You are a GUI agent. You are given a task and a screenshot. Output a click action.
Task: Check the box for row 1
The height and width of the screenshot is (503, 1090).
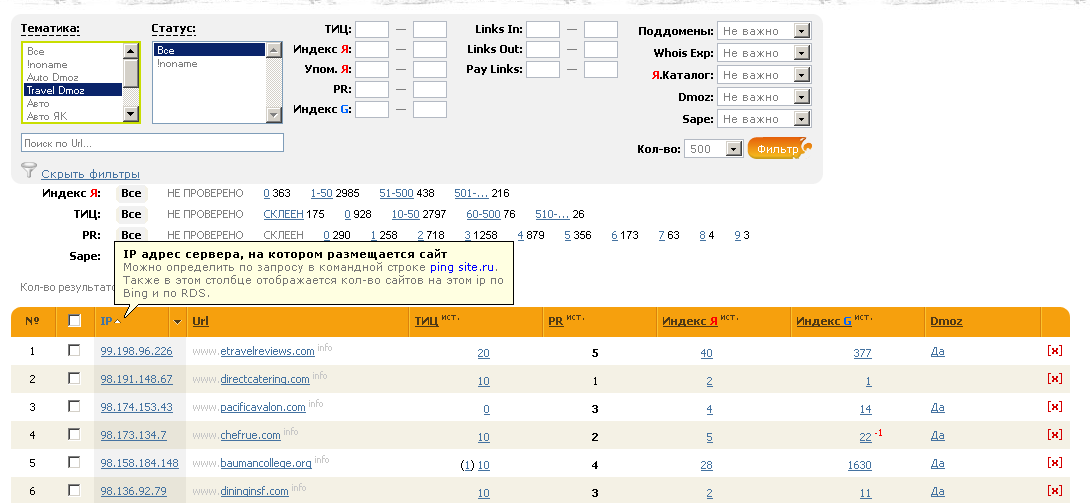click(x=74, y=351)
